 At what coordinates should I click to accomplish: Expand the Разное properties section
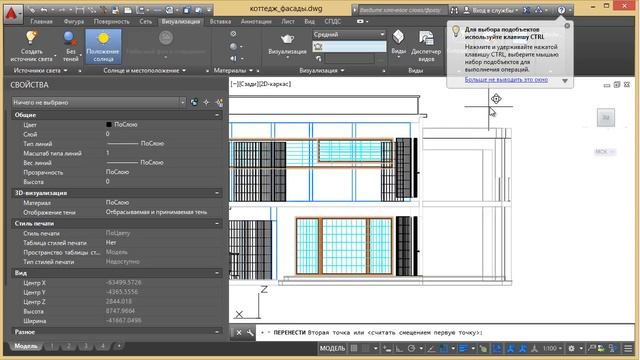[x=217, y=332]
